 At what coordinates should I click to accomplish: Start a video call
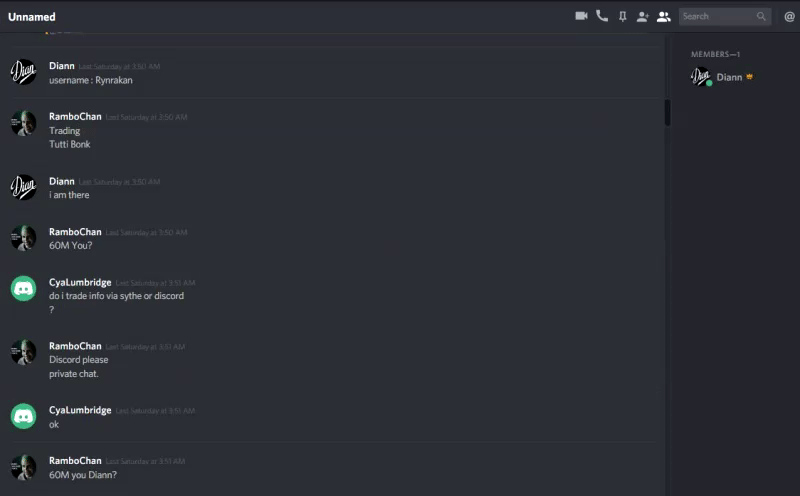[x=581, y=16]
